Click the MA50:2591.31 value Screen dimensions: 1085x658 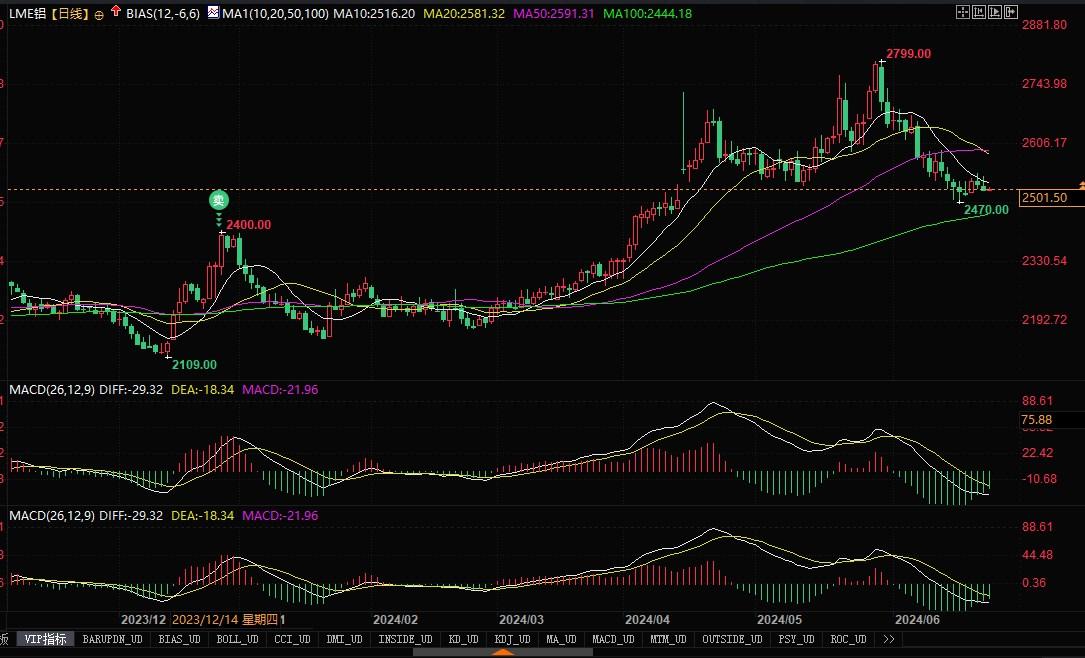click(553, 13)
